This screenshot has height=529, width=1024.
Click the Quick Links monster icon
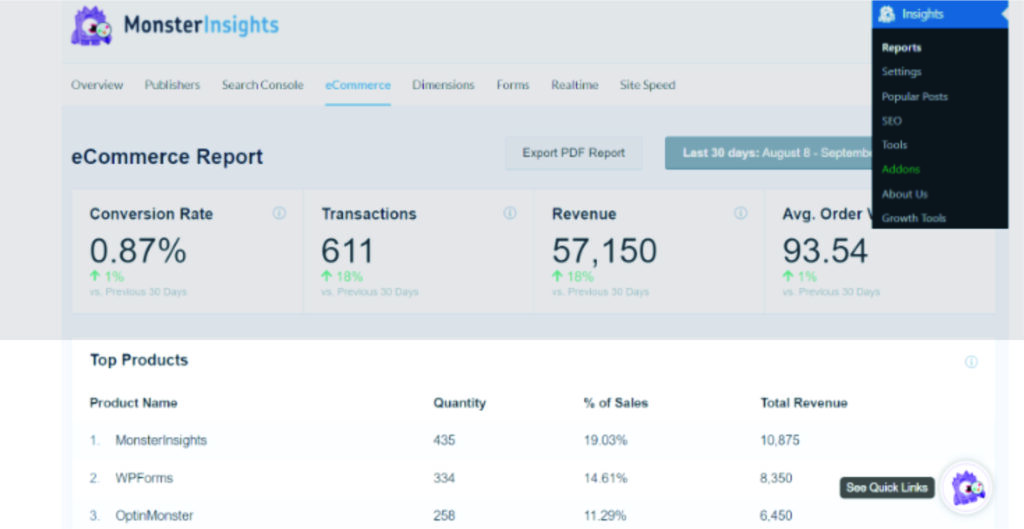point(967,488)
